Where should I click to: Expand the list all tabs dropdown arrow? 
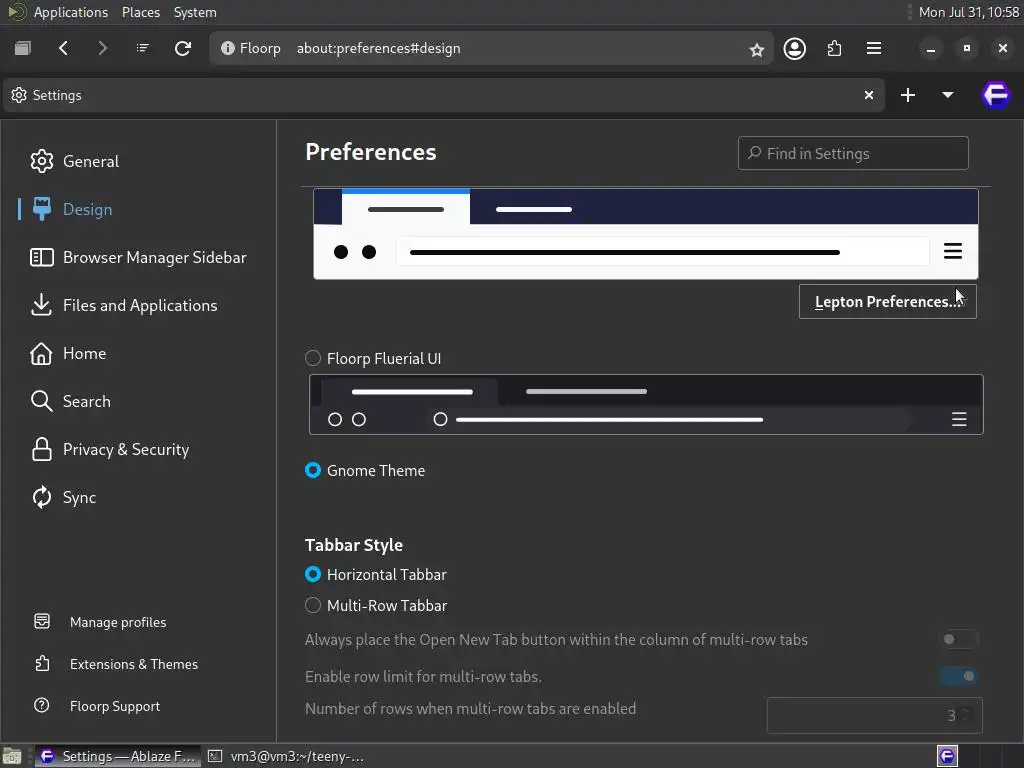click(x=947, y=95)
